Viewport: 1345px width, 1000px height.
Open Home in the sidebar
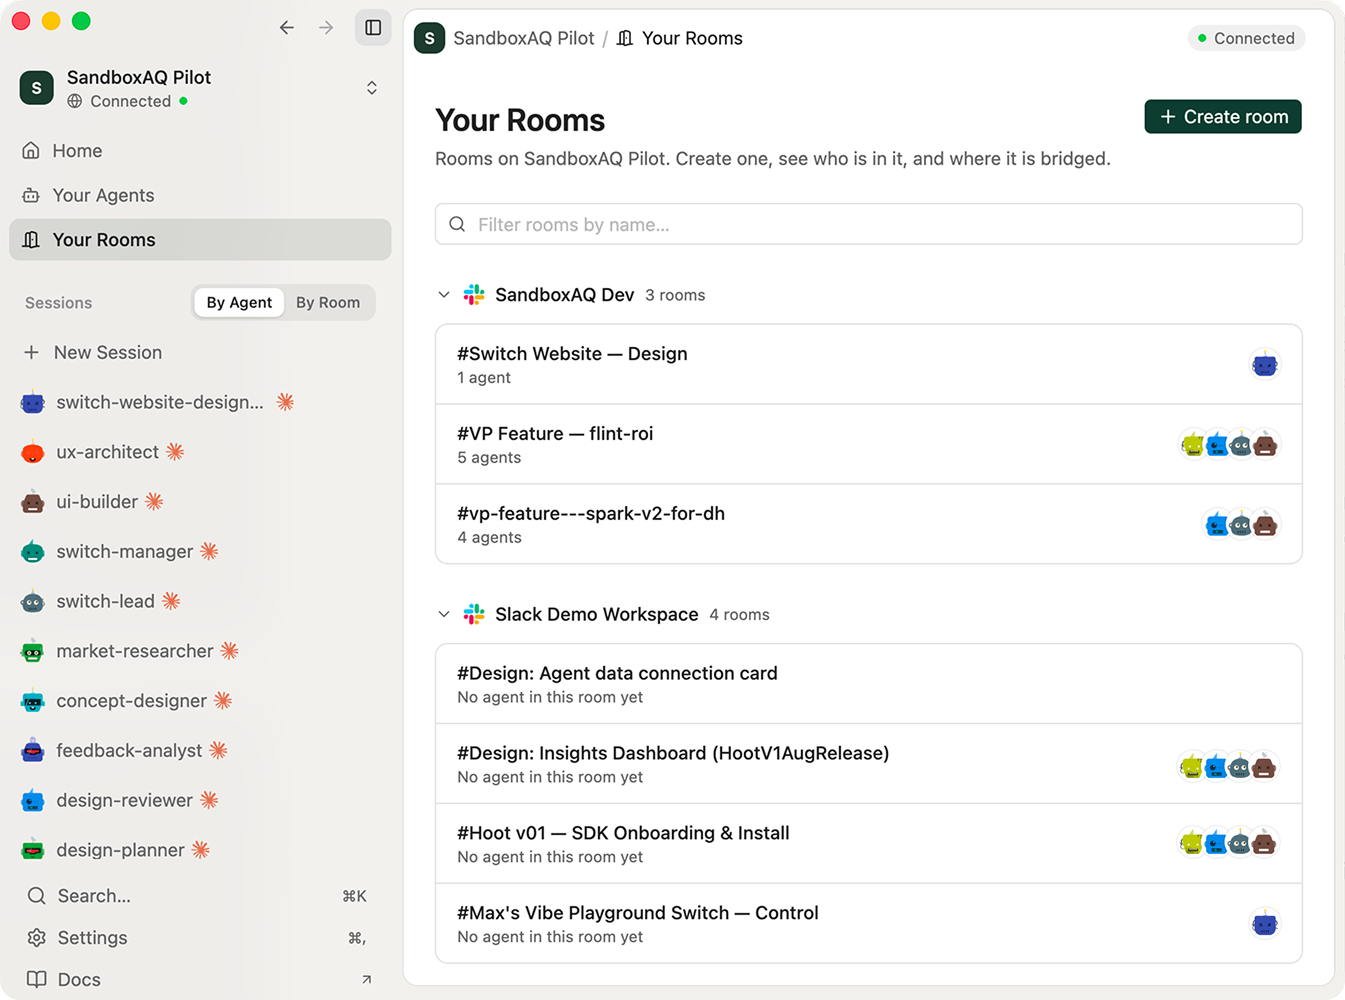click(x=200, y=151)
